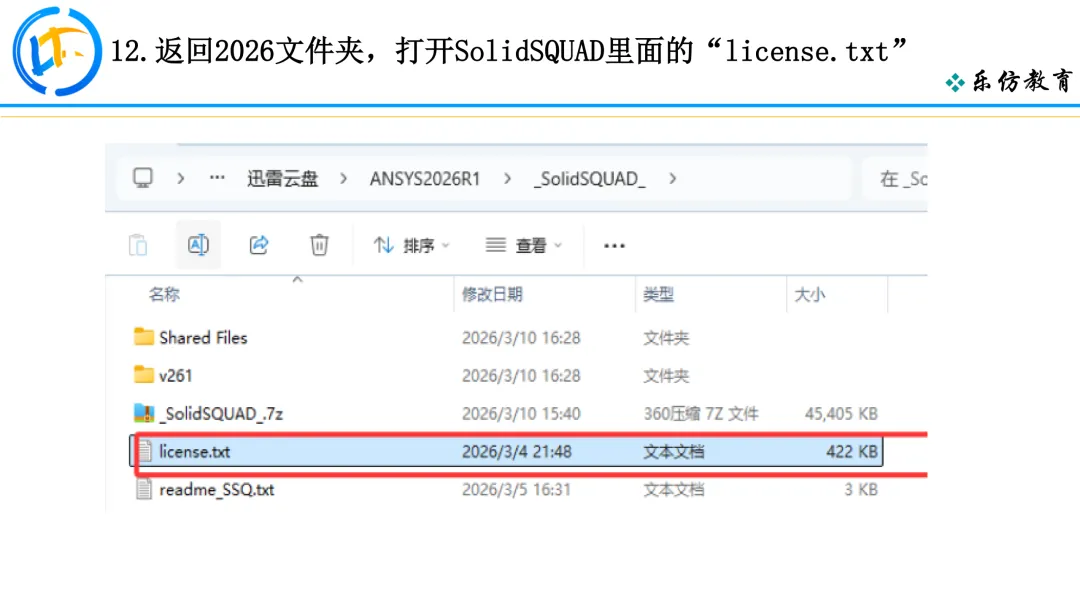Expand the chevron after the computer icon
Viewport: 1080px width, 608px height.
[180, 178]
